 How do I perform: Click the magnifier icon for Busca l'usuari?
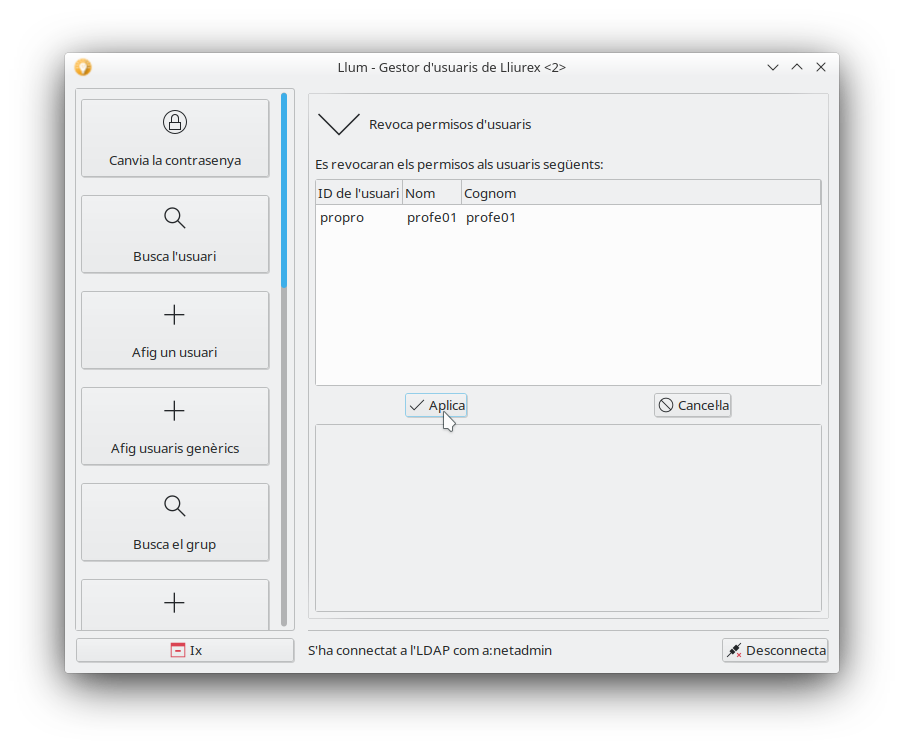click(175, 218)
